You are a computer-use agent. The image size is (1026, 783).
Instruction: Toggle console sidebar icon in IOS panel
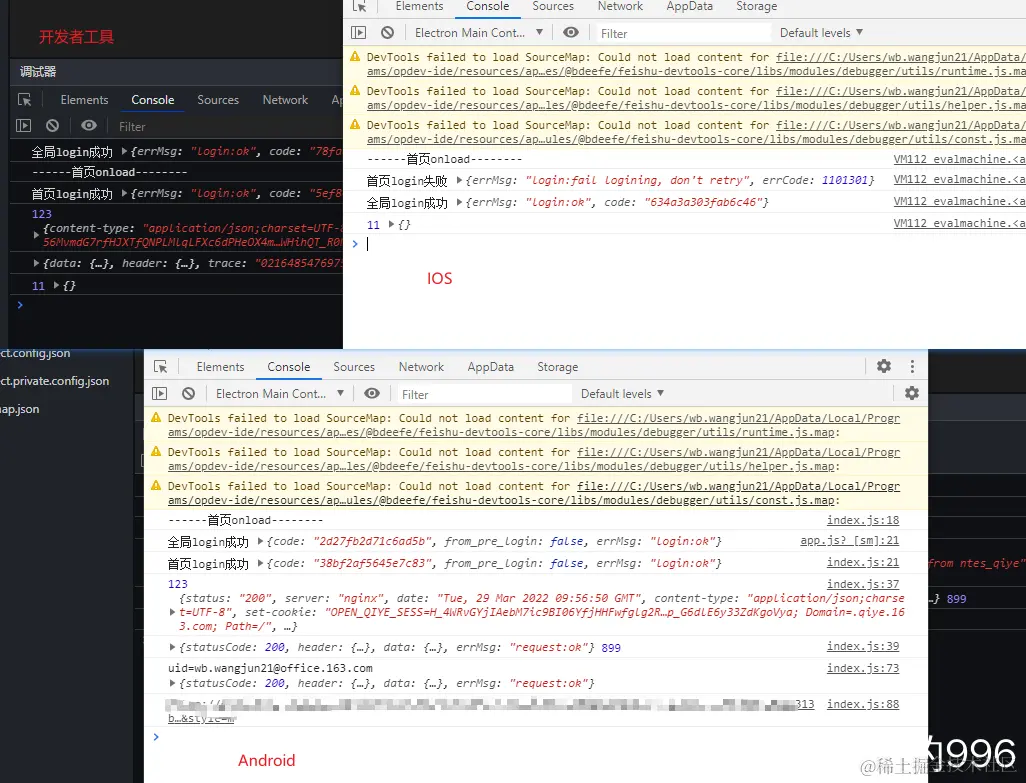[359, 33]
